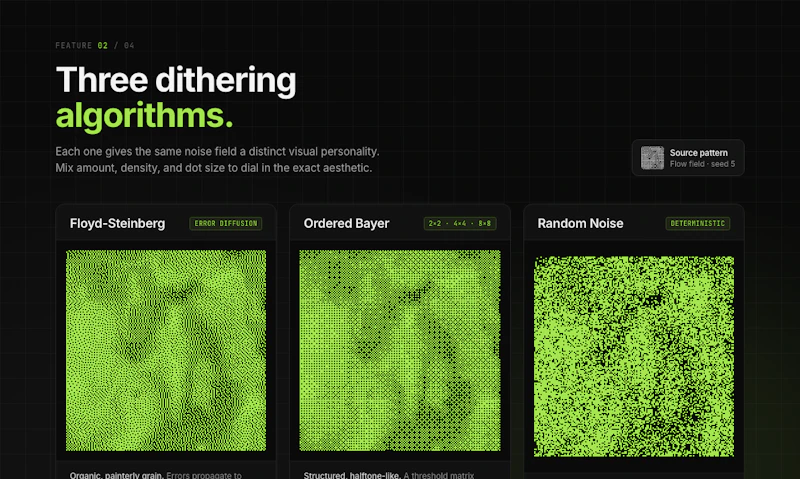The width and height of the screenshot is (800, 479).
Task: Click the 2×2 · 4×4 · 8×8 badge
Action: (460, 223)
